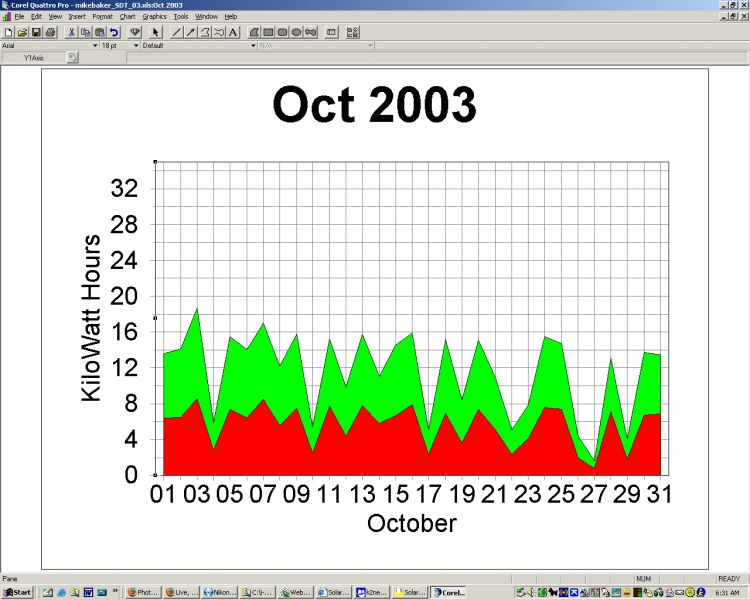Open the Chart menu
This screenshot has height=600, width=750.
pos(127,17)
